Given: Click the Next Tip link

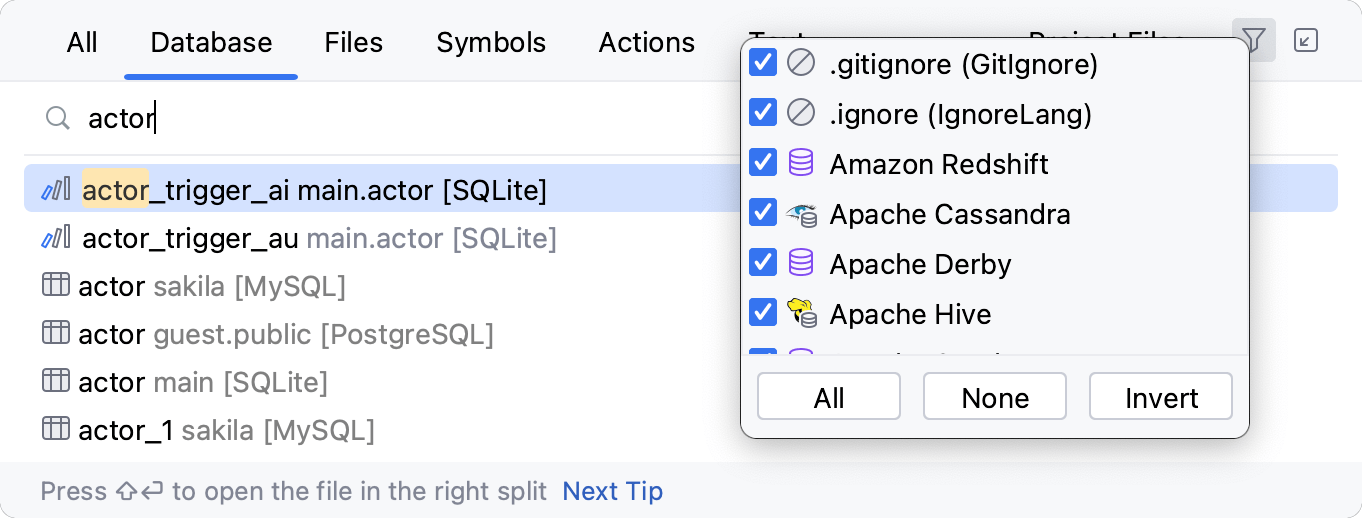Looking at the screenshot, I should 612,491.
